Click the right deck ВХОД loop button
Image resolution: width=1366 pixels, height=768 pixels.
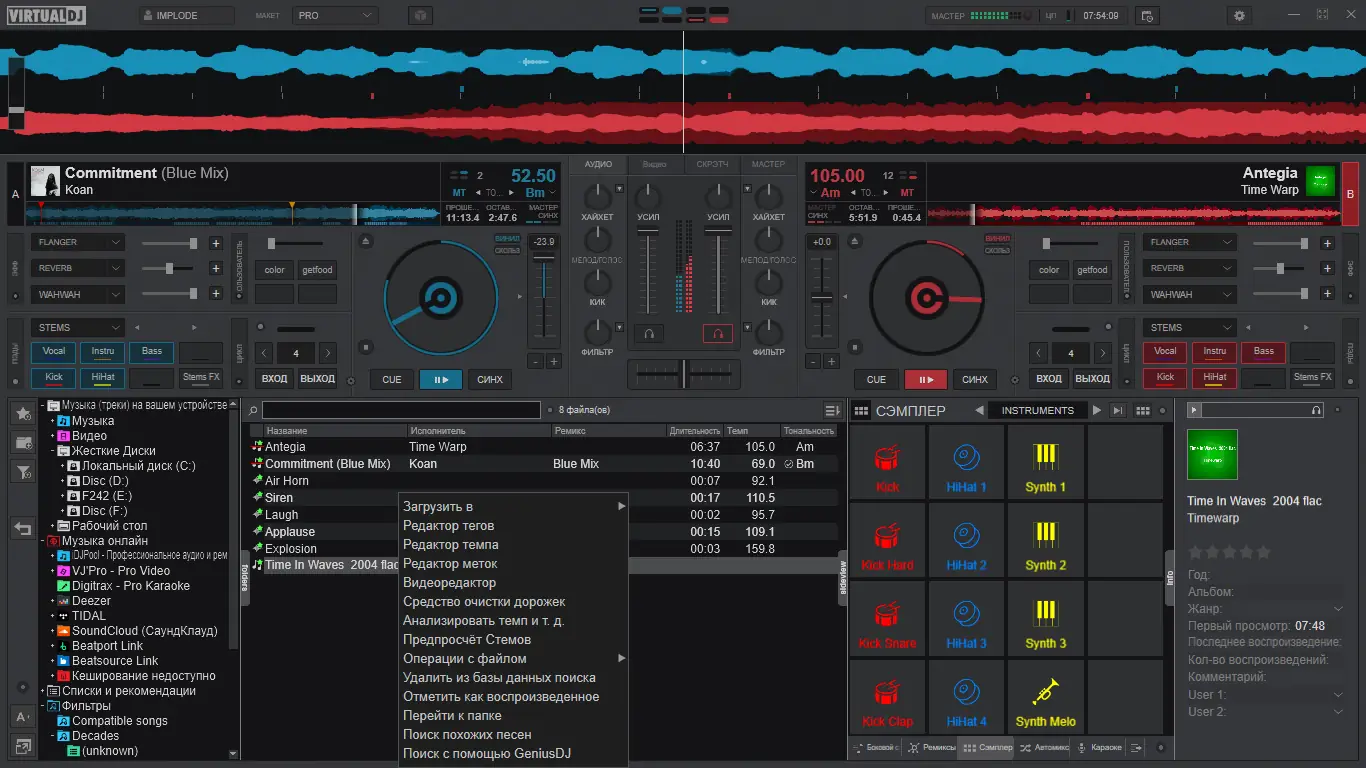(1049, 379)
